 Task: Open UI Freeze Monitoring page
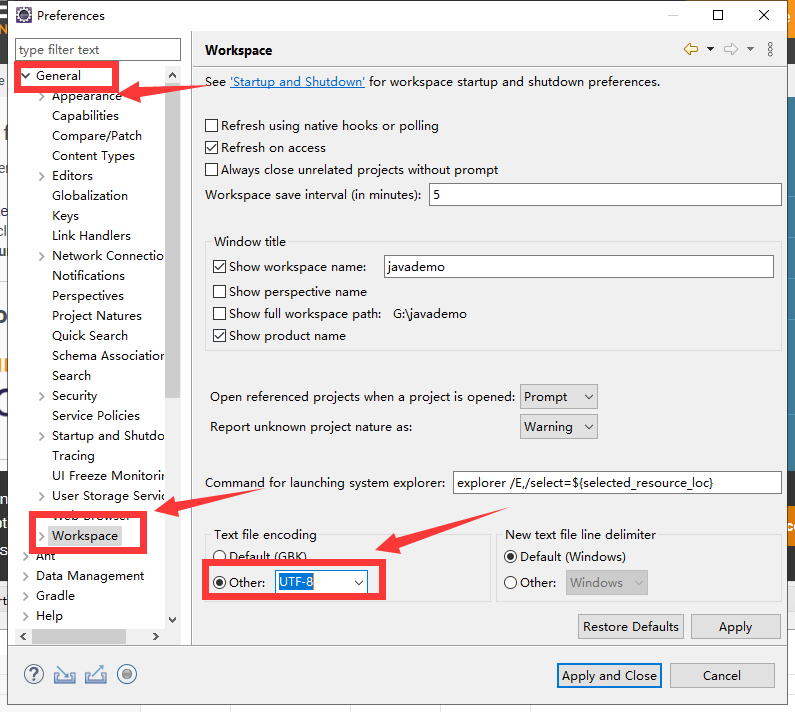pos(108,476)
